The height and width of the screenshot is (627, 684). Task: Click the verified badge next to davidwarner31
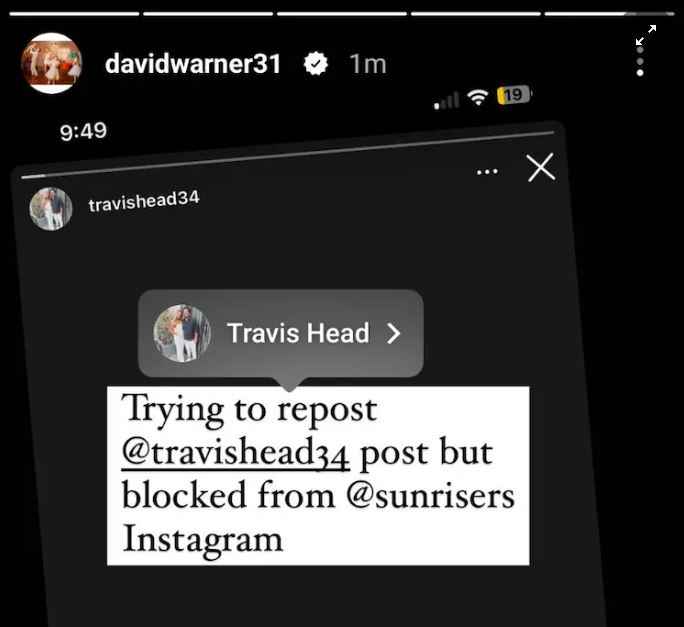(315, 64)
